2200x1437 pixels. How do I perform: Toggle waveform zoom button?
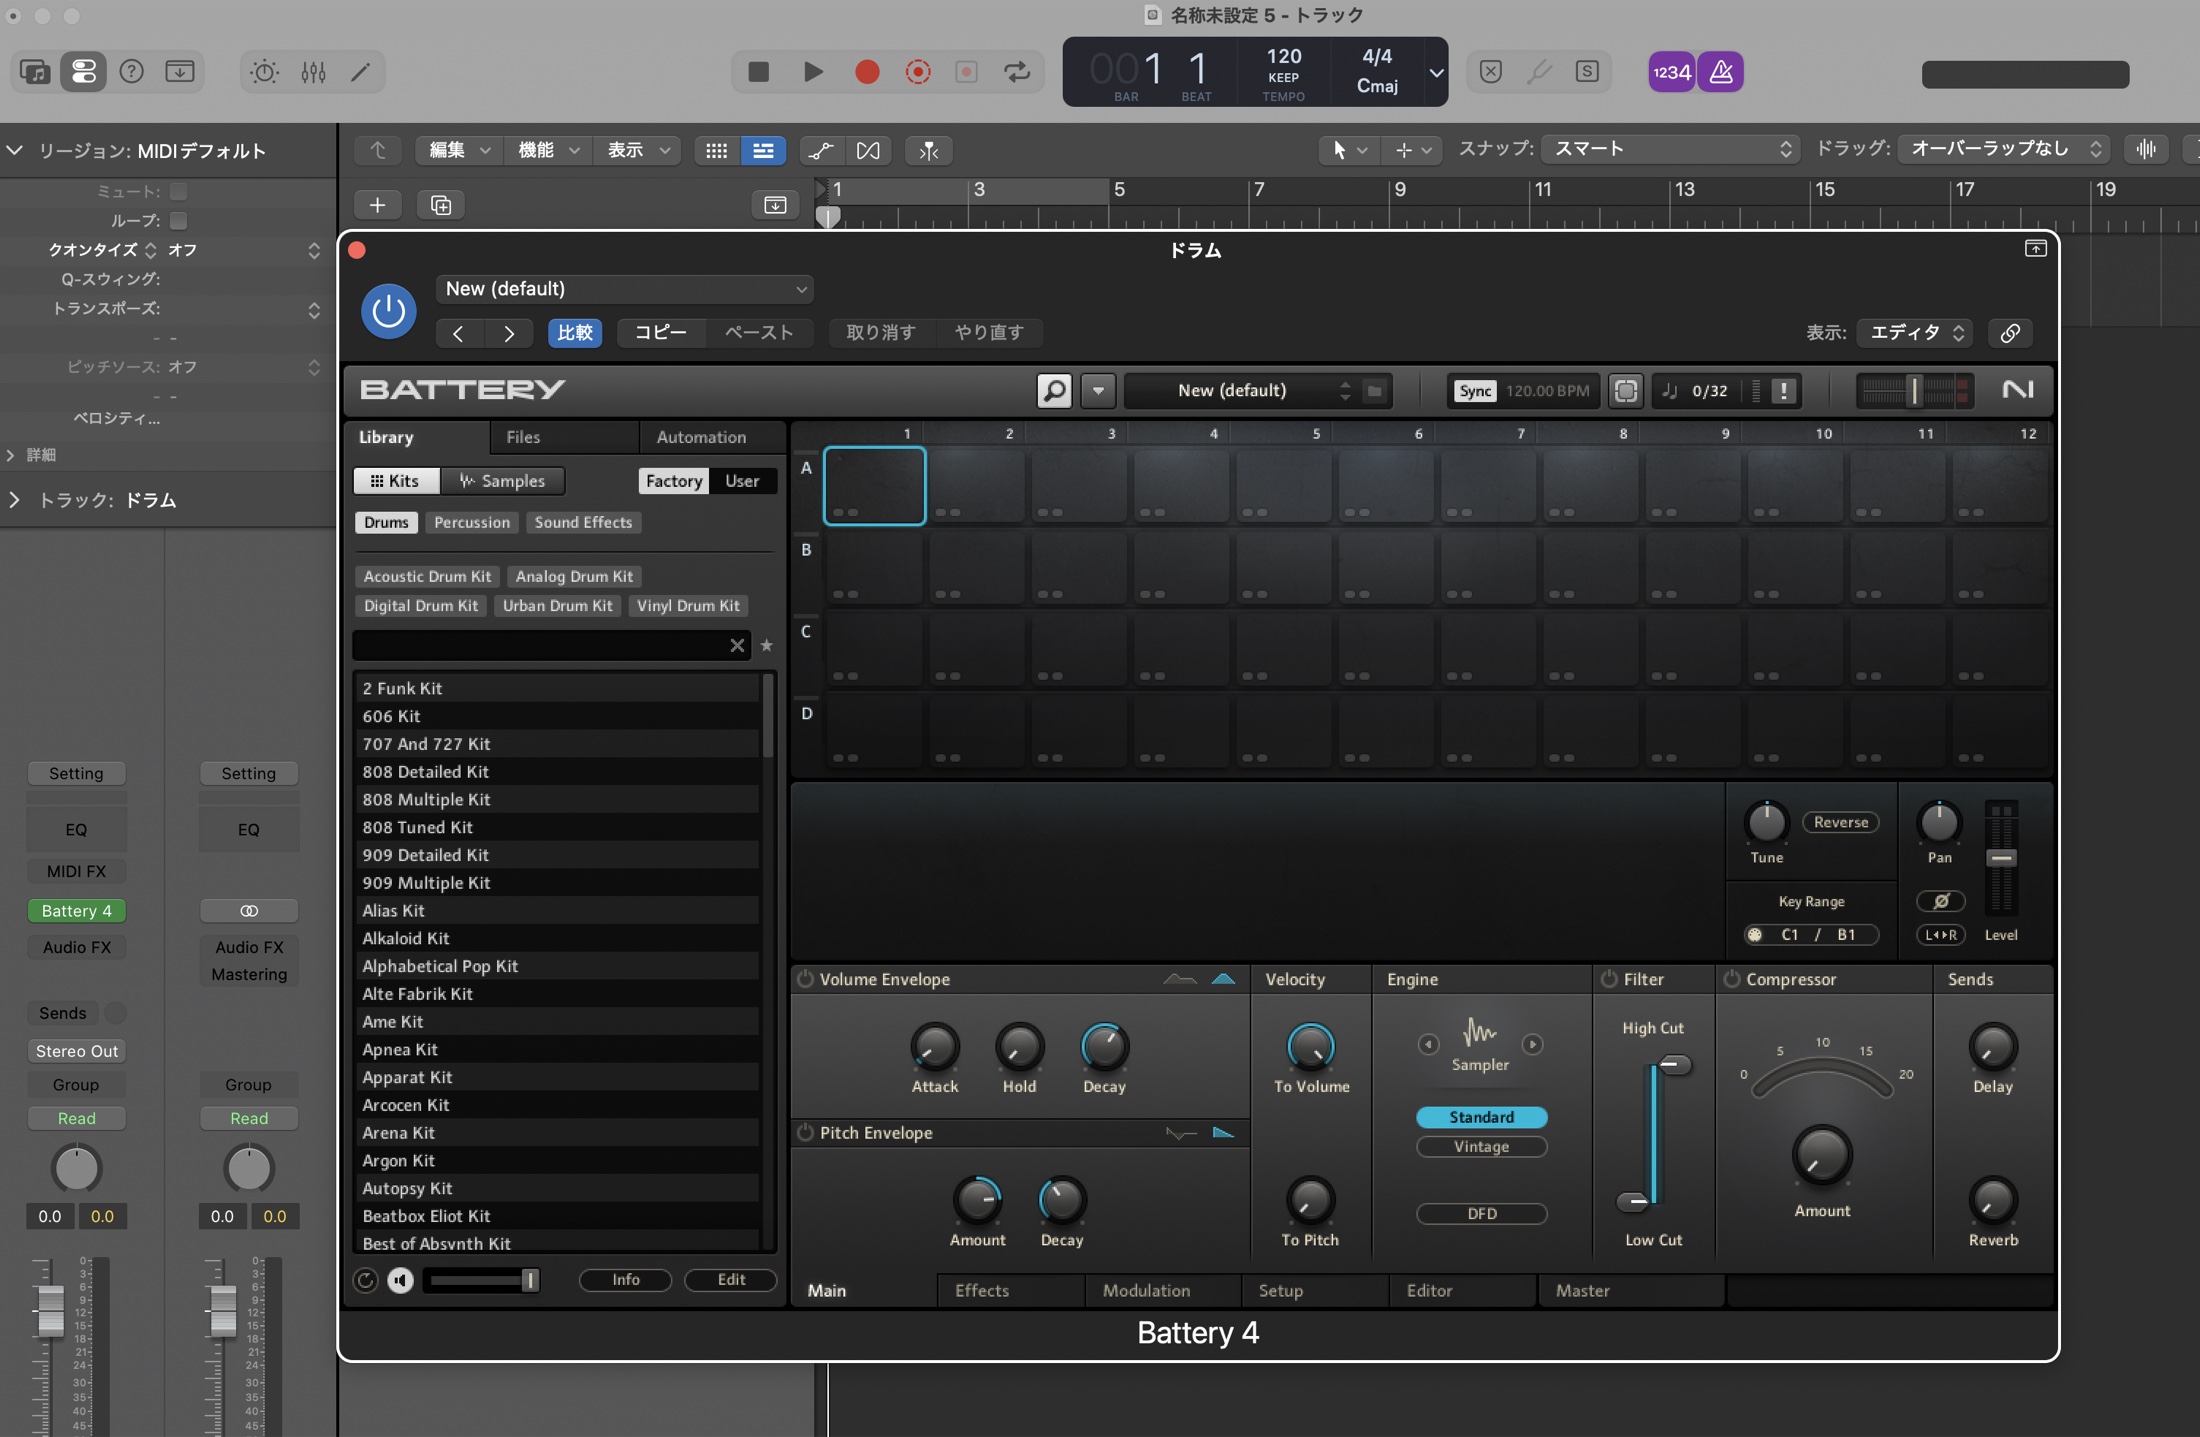tap(2146, 149)
